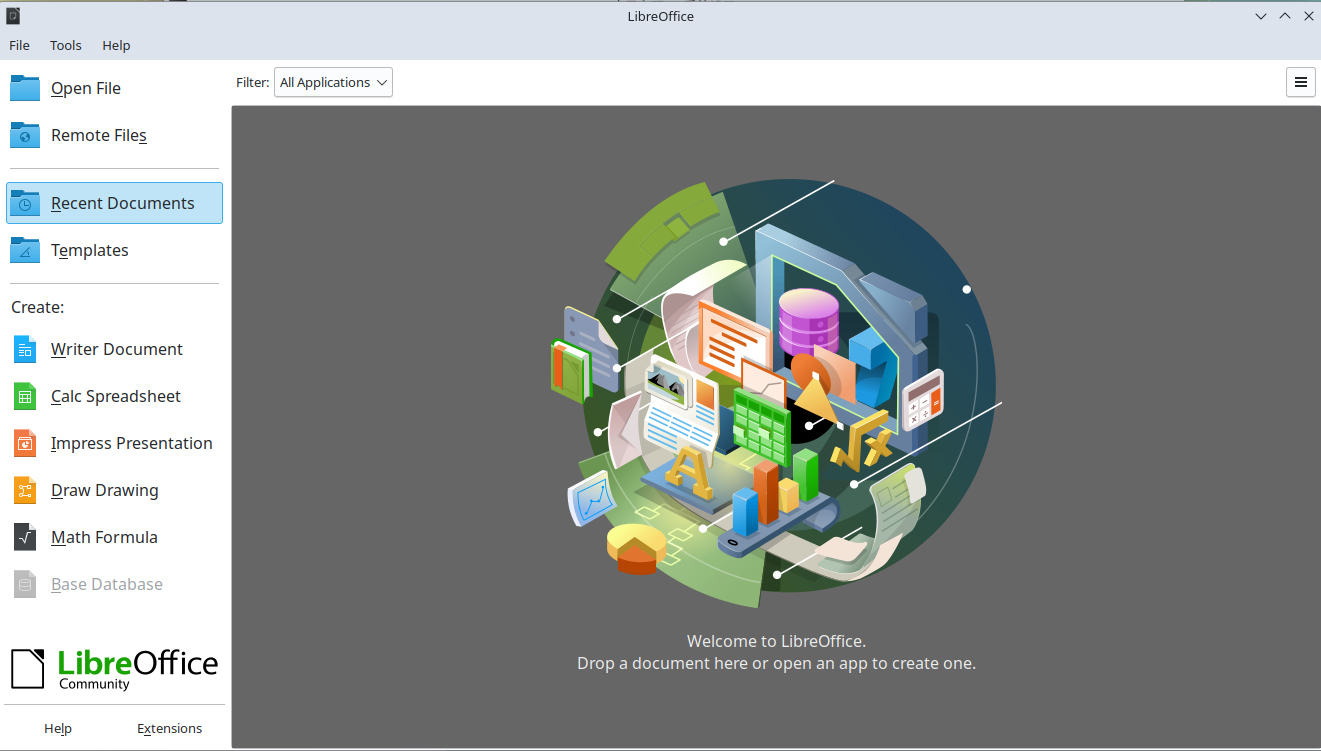This screenshot has width=1321, height=751.
Task: Click the Draw Drawing icon
Action: tap(25, 490)
